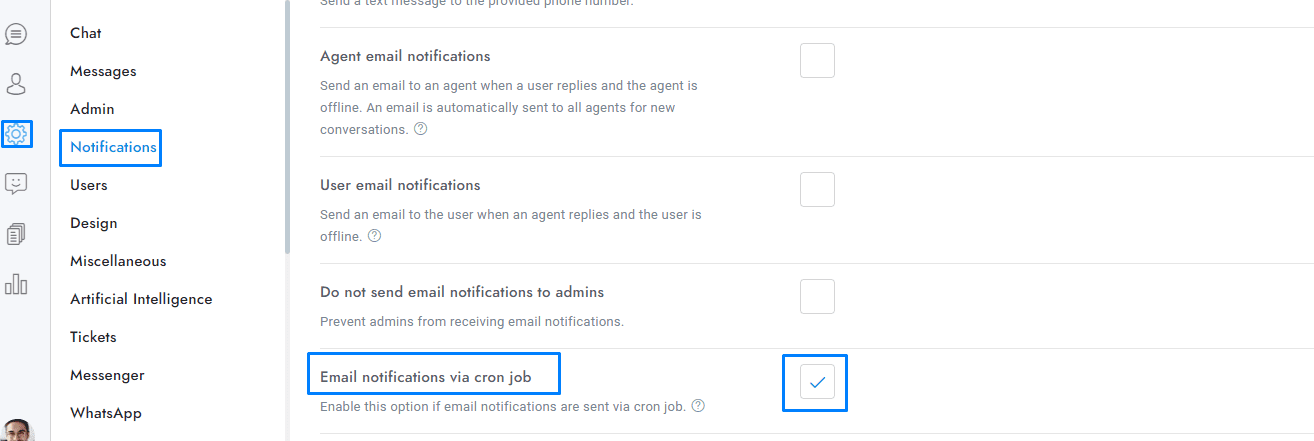Screen dimensions: 1314x441
Task: Enable User email notifications checkbox
Action: tap(817, 190)
